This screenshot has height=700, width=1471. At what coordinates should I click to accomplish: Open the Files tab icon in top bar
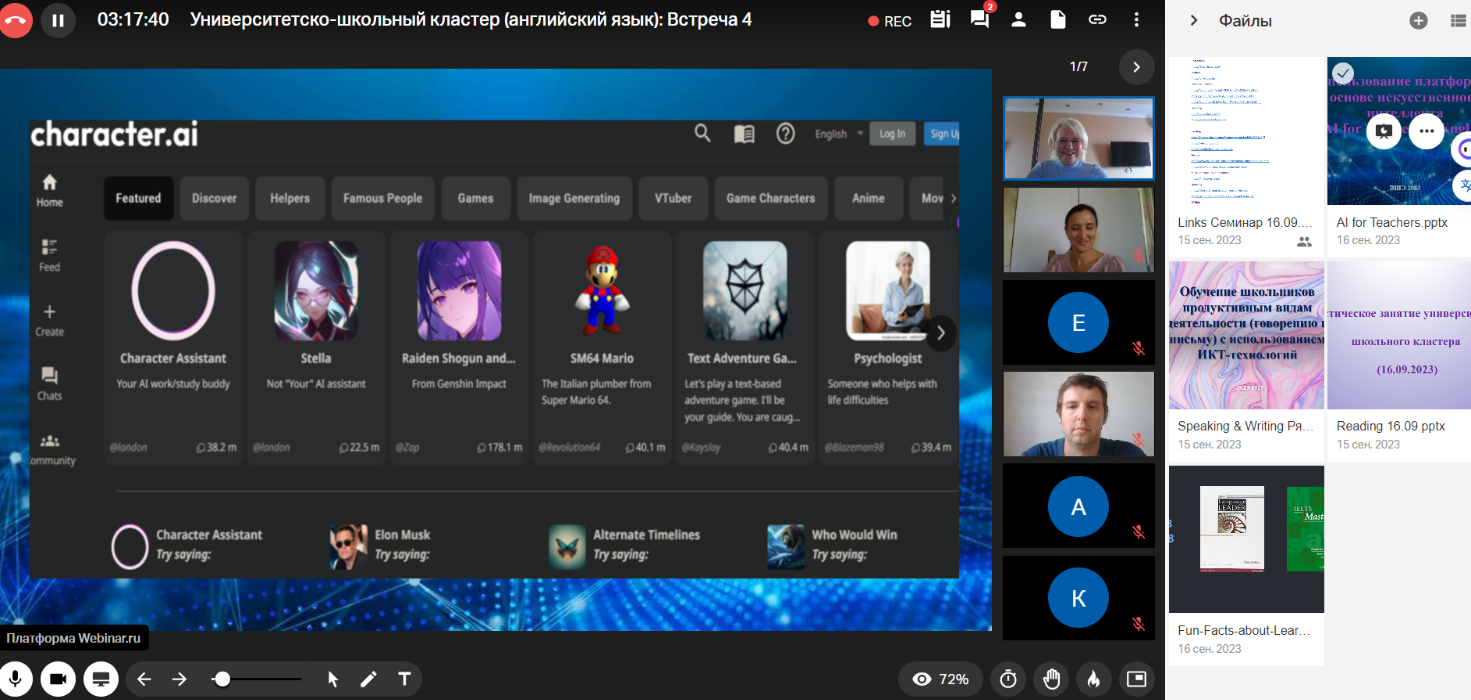click(1057, 20)
